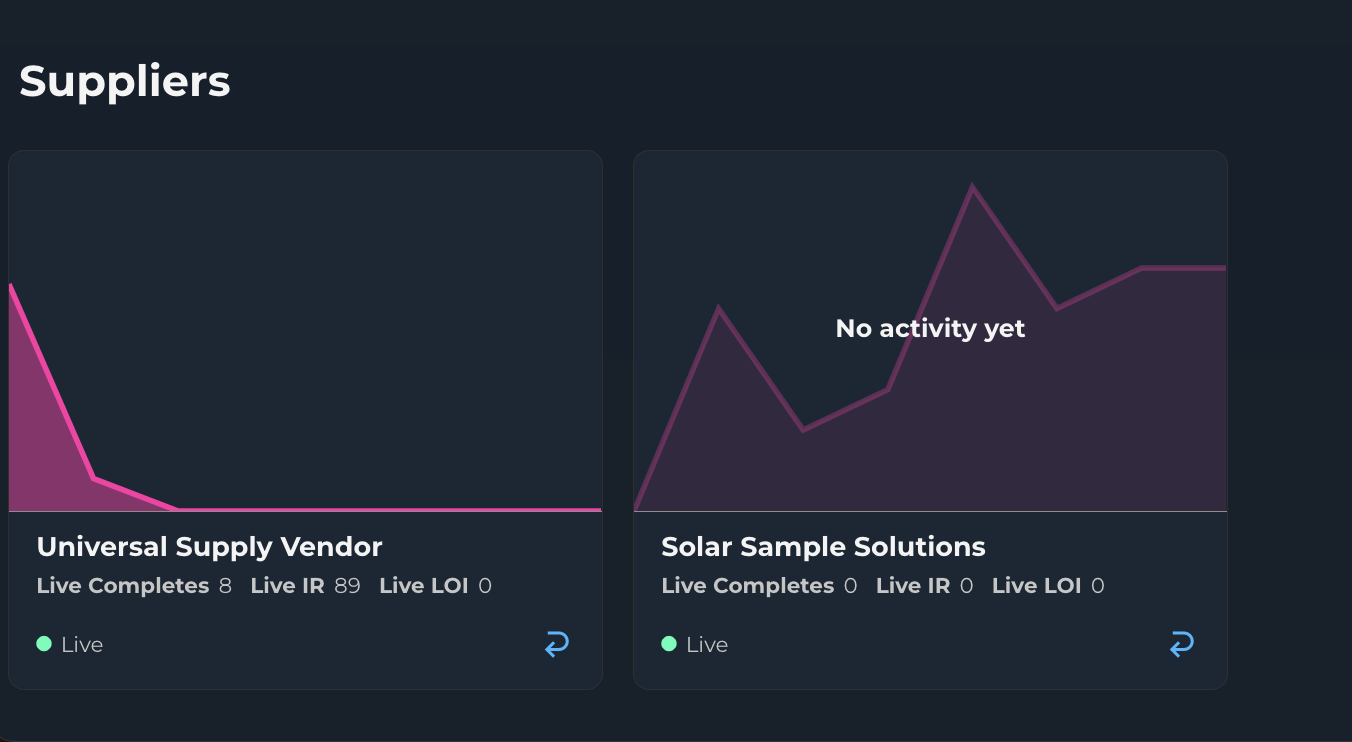Click the Live status on Solar Sample Solutions

(x=695, y=645)
